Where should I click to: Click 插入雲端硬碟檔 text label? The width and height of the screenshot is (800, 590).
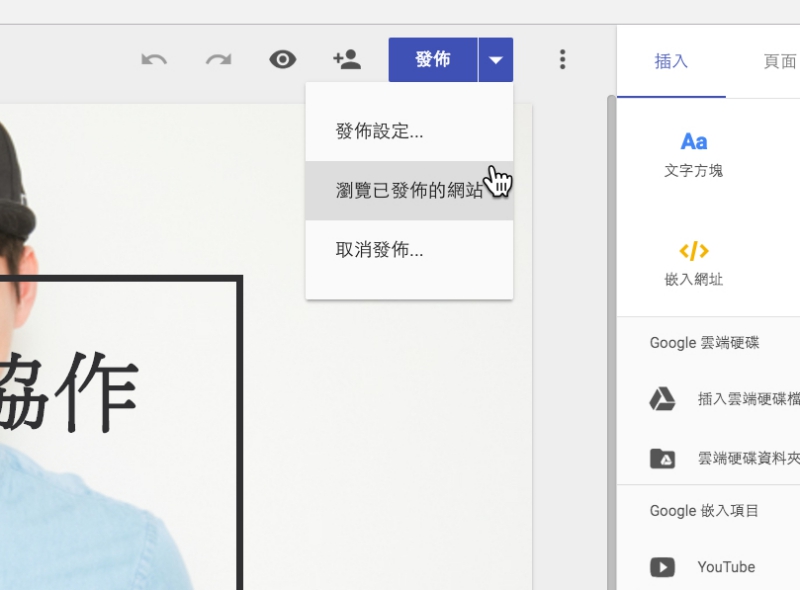[748, 400]
